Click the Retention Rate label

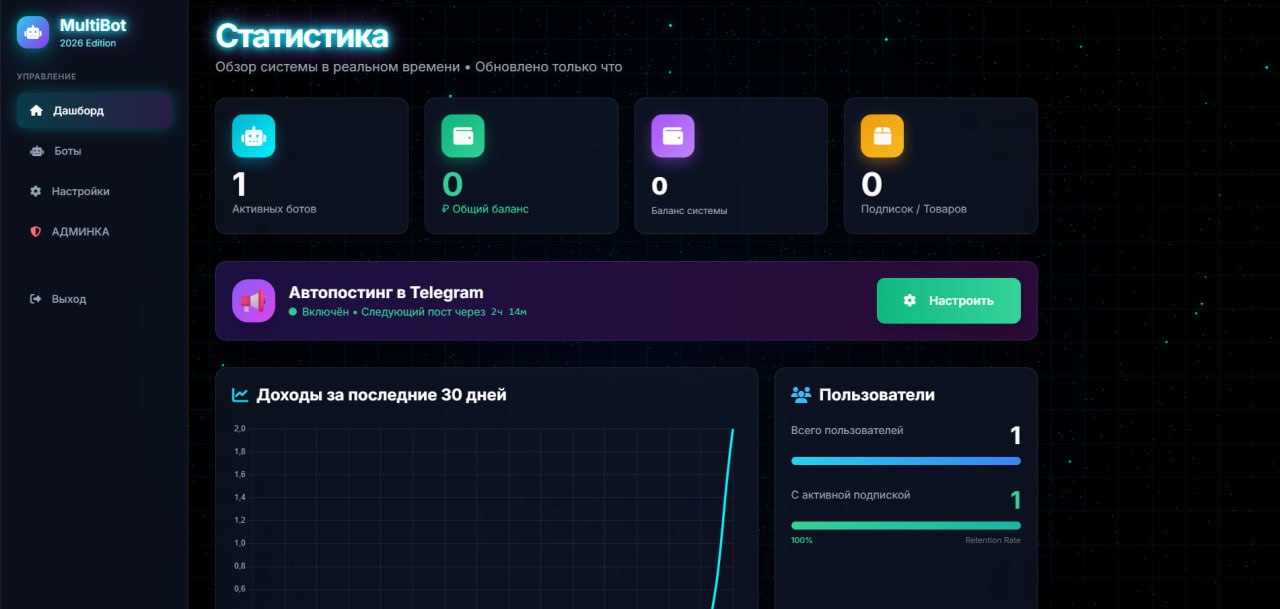993,541
